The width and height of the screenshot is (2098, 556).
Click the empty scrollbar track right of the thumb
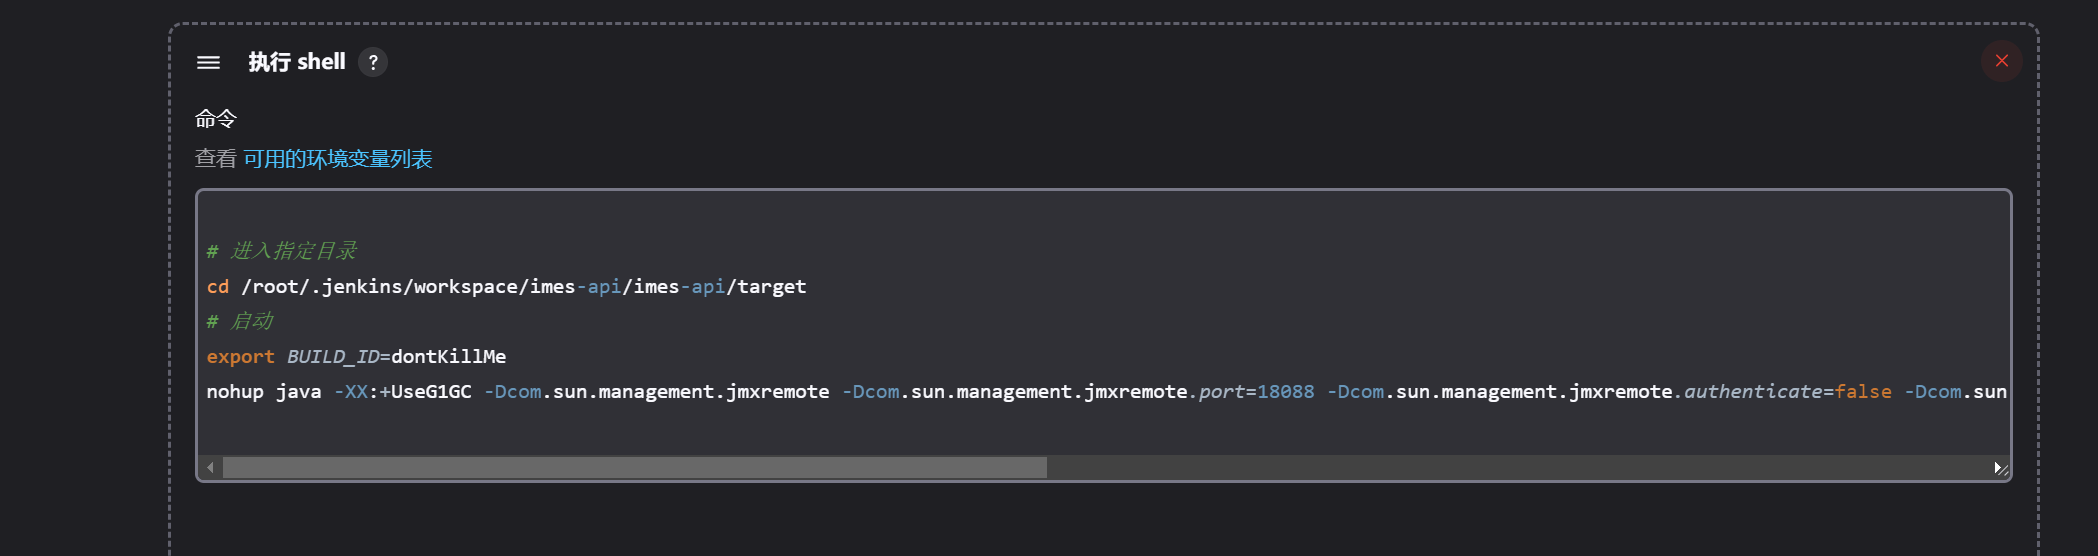coord(1515,467)
